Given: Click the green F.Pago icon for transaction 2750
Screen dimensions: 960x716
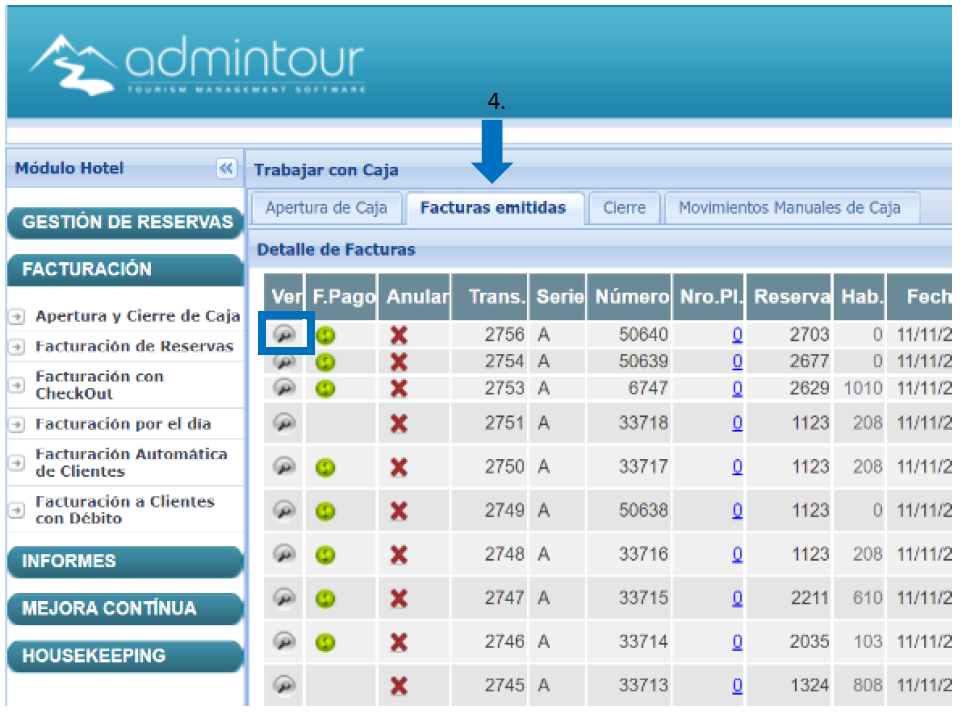Looking at the screenshot, I should (x=325, y=467).
